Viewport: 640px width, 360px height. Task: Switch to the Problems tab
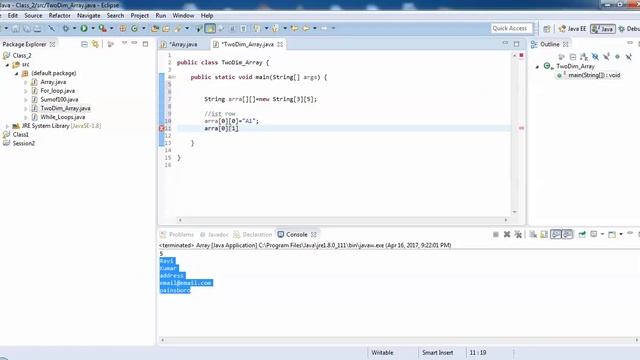pyautogui.click(x=177, y=234)
